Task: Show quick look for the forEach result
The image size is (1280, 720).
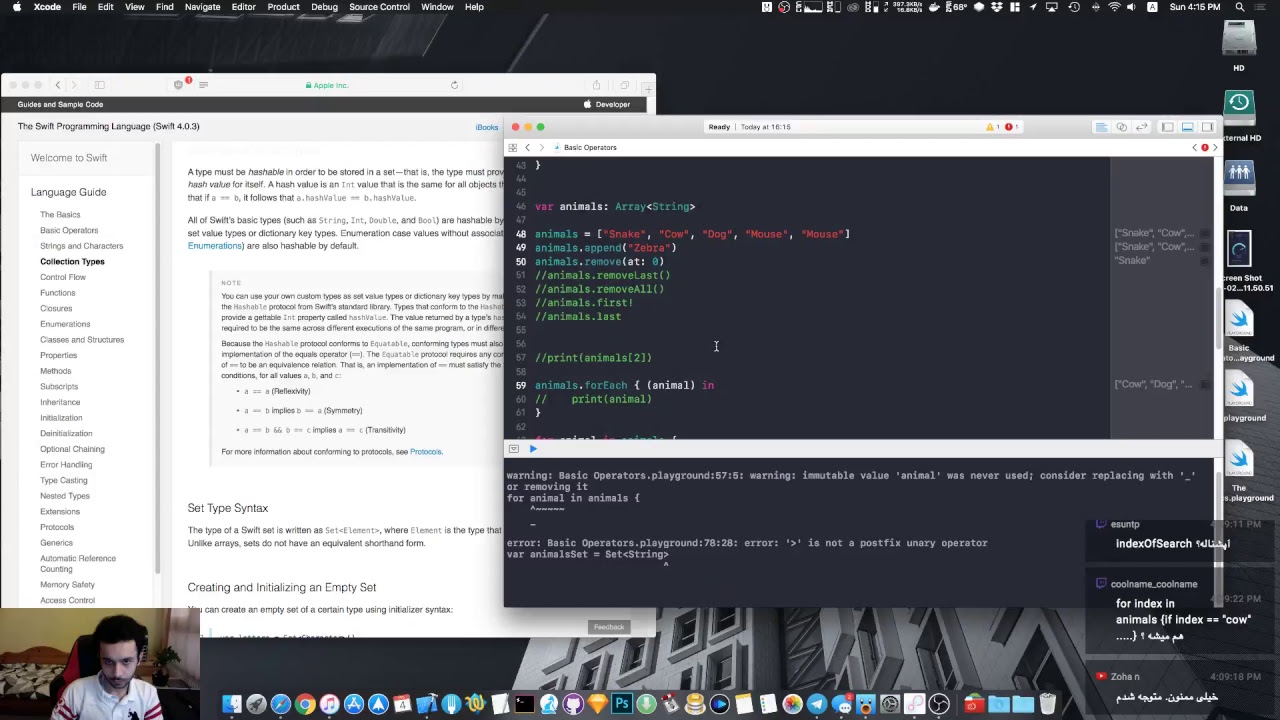Action: (x=1204, y=384)
